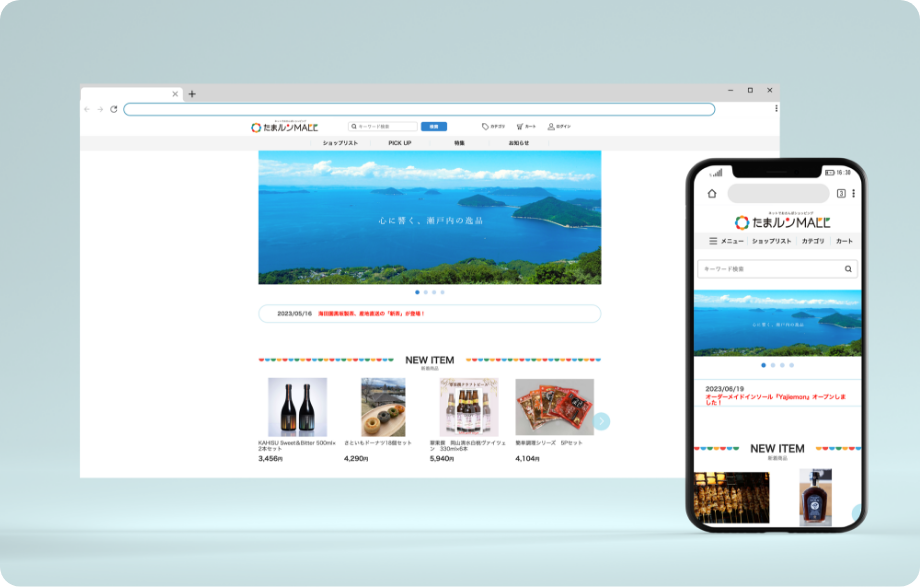Viewport: 920px width, 587px height.
Task: Open the desktop category tag icon
Action: 486,127
